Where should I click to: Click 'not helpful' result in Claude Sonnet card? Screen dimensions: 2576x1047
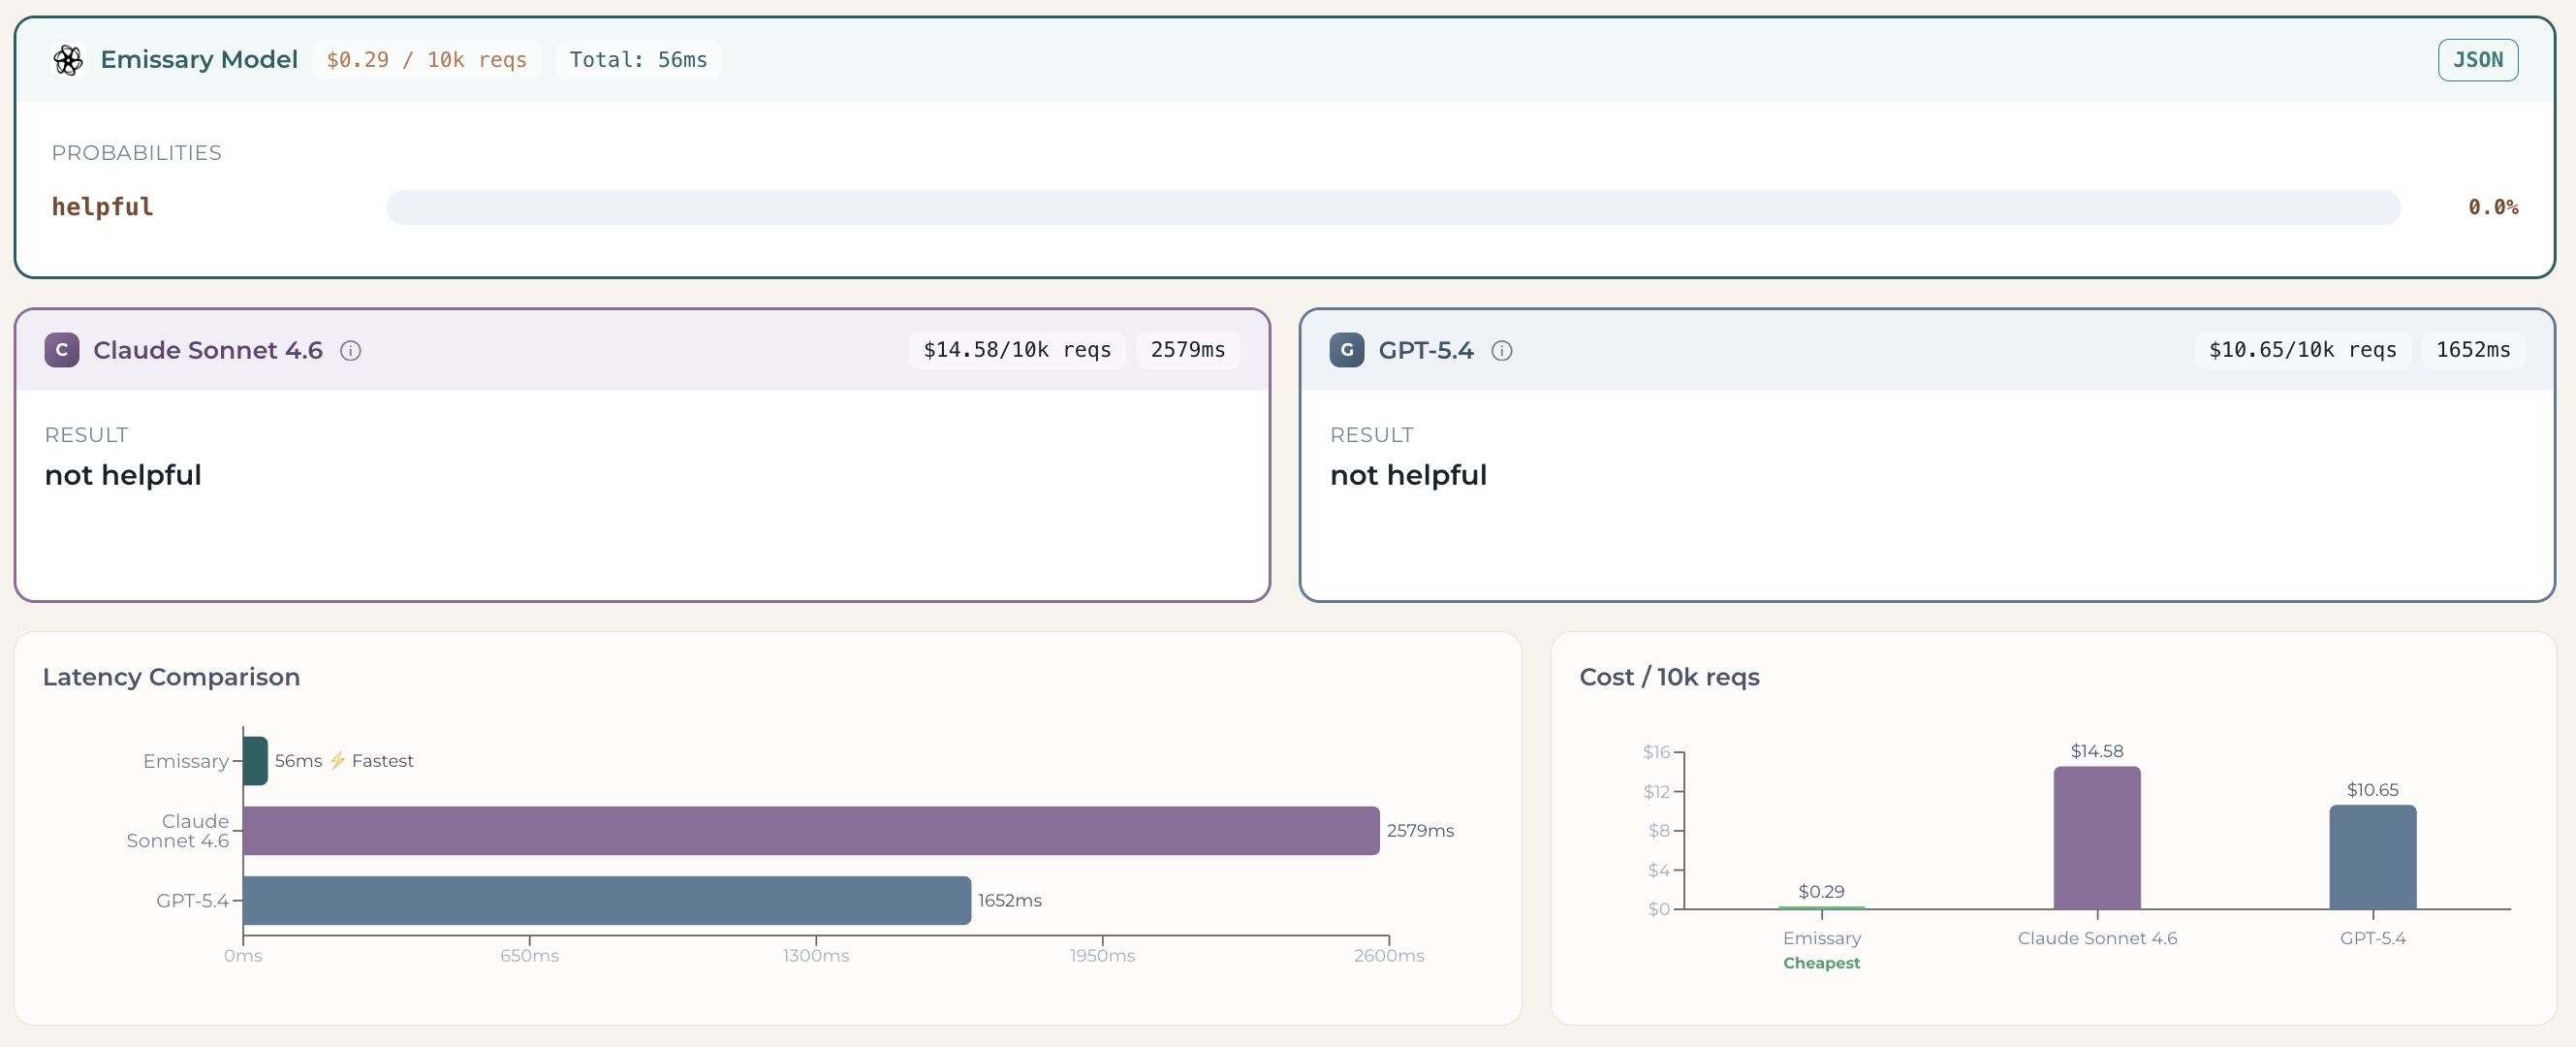(123, 475)
